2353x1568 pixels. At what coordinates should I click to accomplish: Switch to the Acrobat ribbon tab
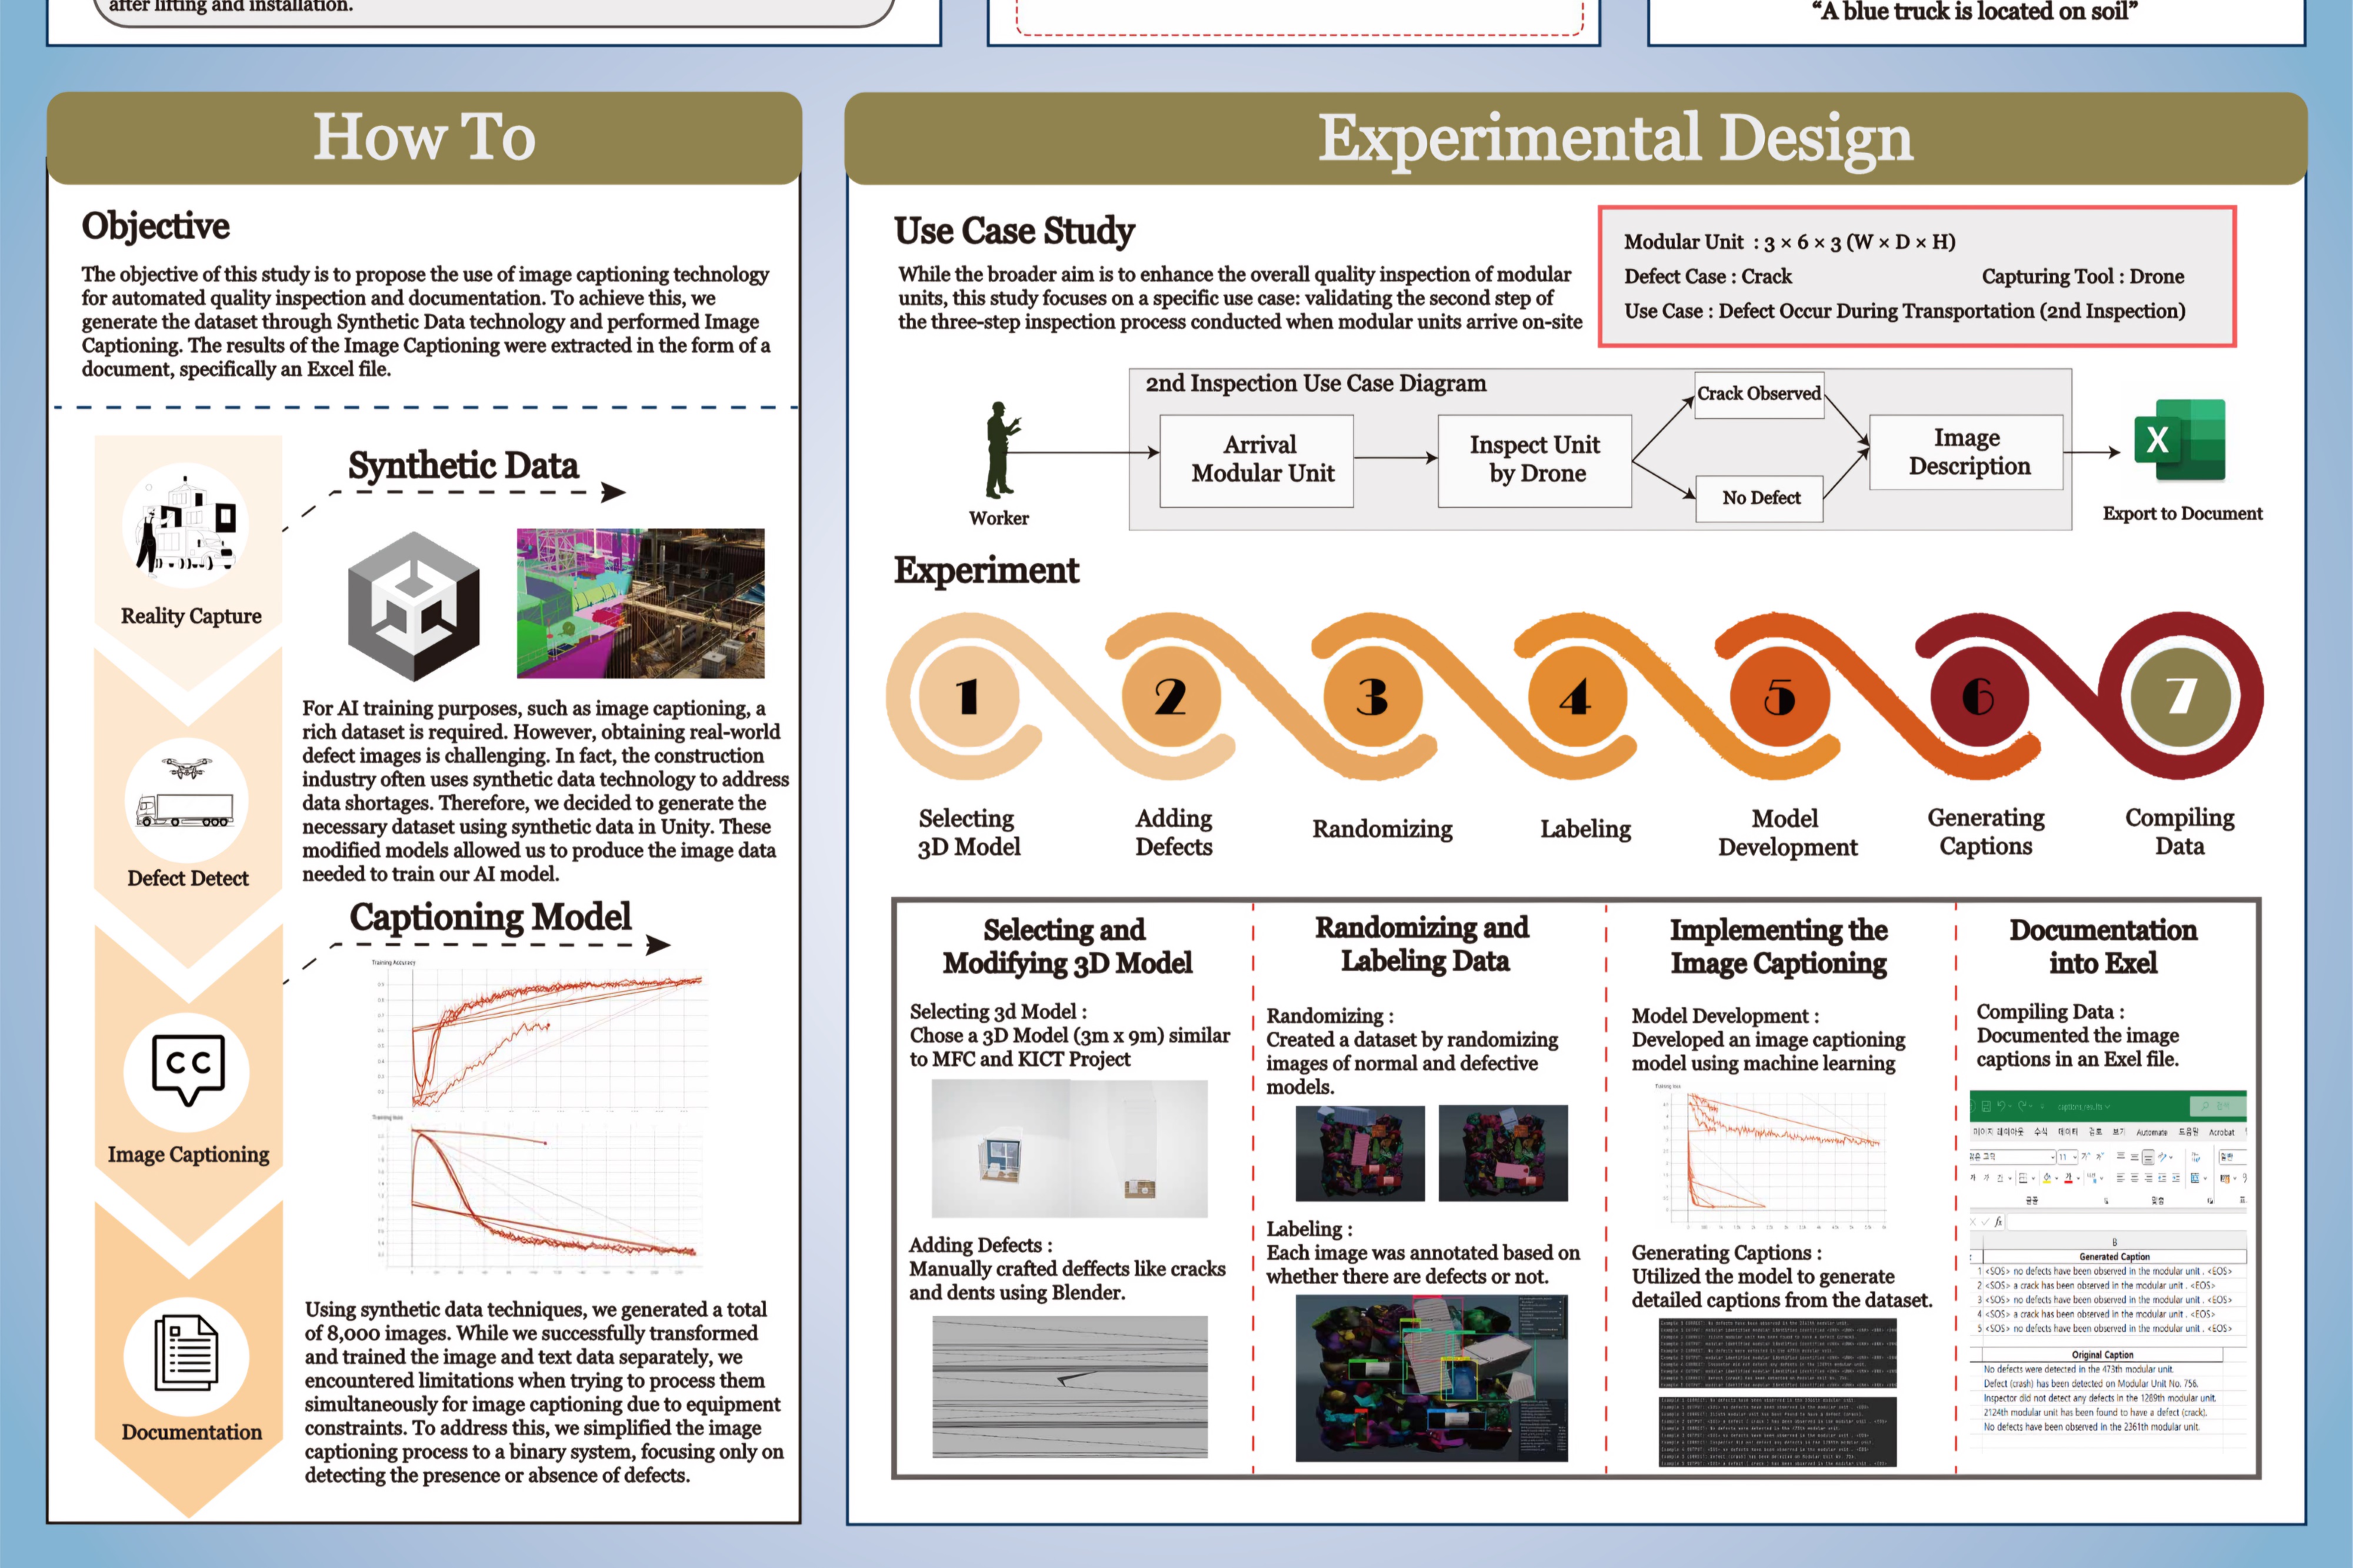[x=2222, y=1132]
